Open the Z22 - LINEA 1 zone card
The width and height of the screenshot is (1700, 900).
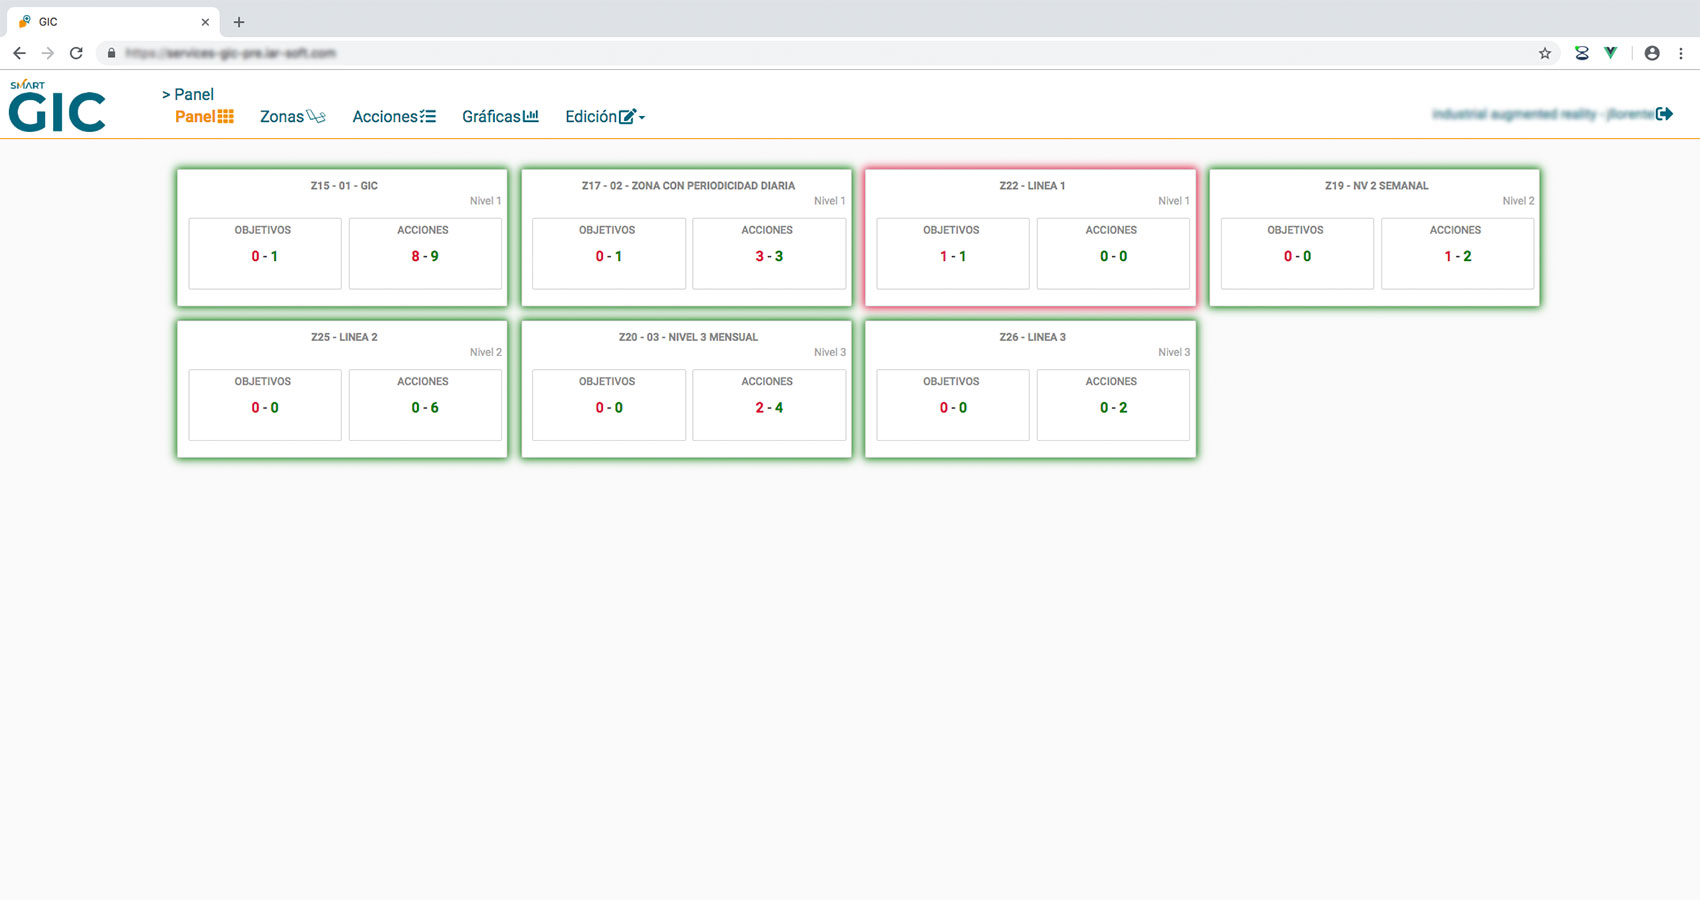click(x=1031, y=186)
